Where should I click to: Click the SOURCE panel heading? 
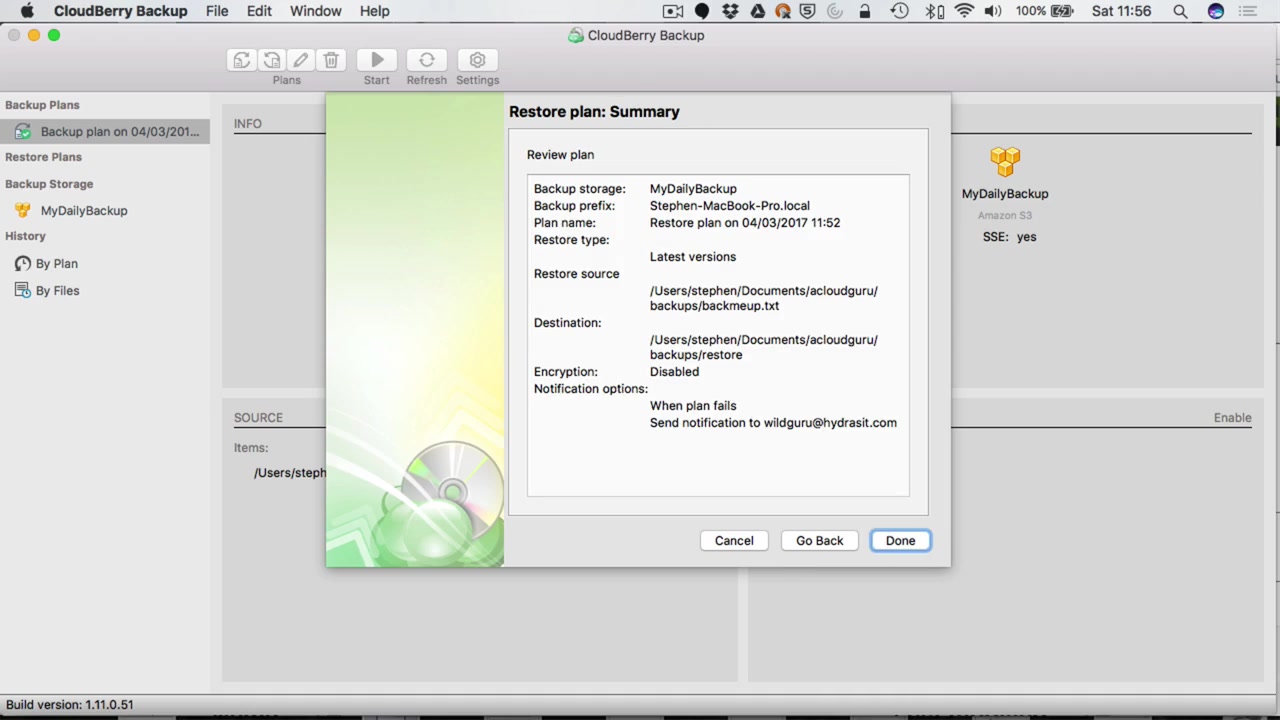258,417
